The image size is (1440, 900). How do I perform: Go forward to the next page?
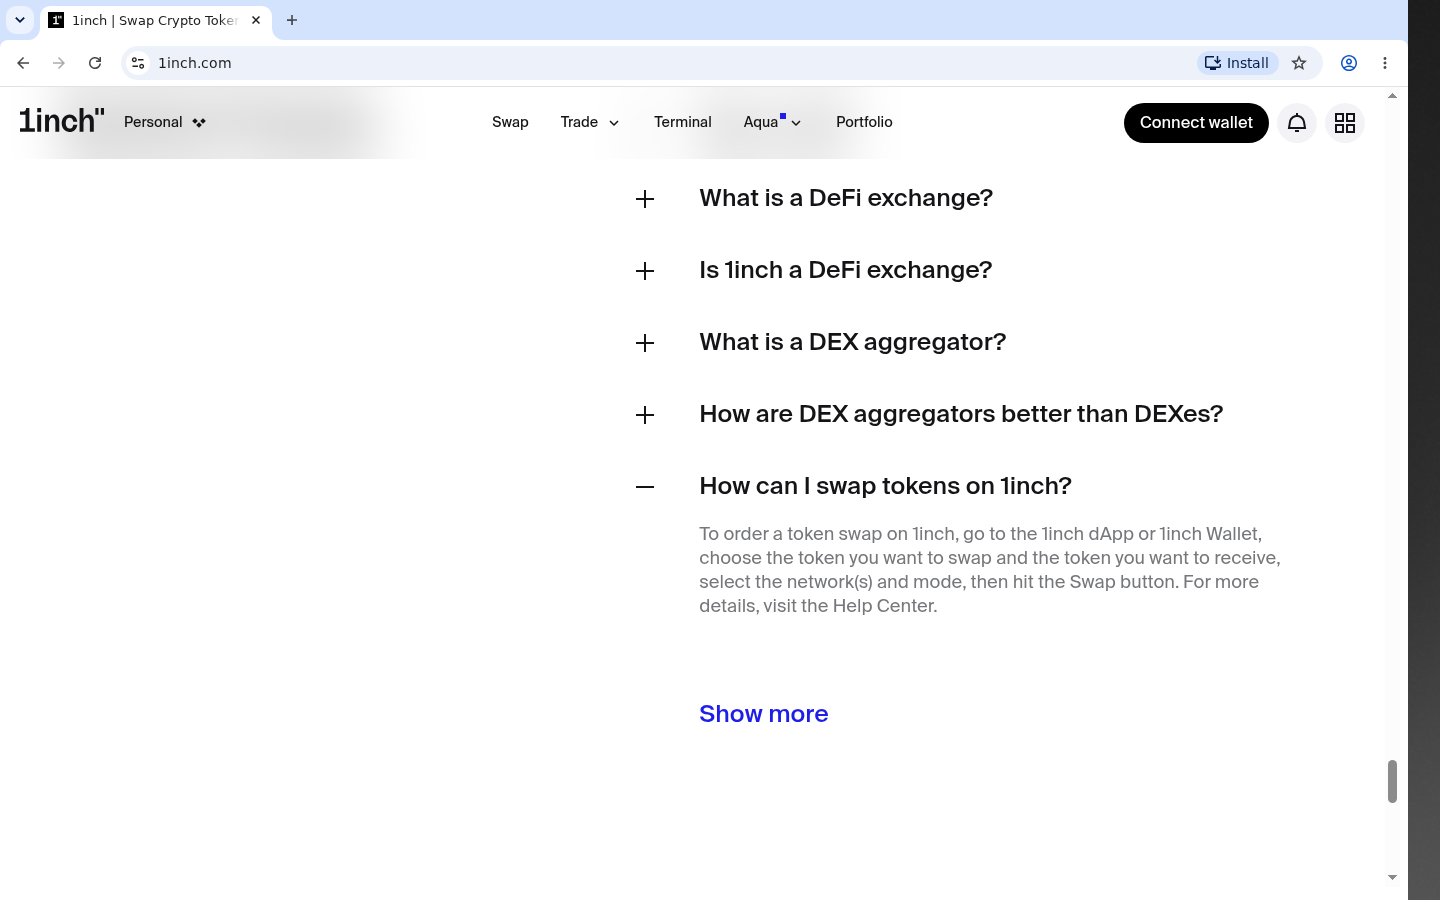tap(59, 63)
